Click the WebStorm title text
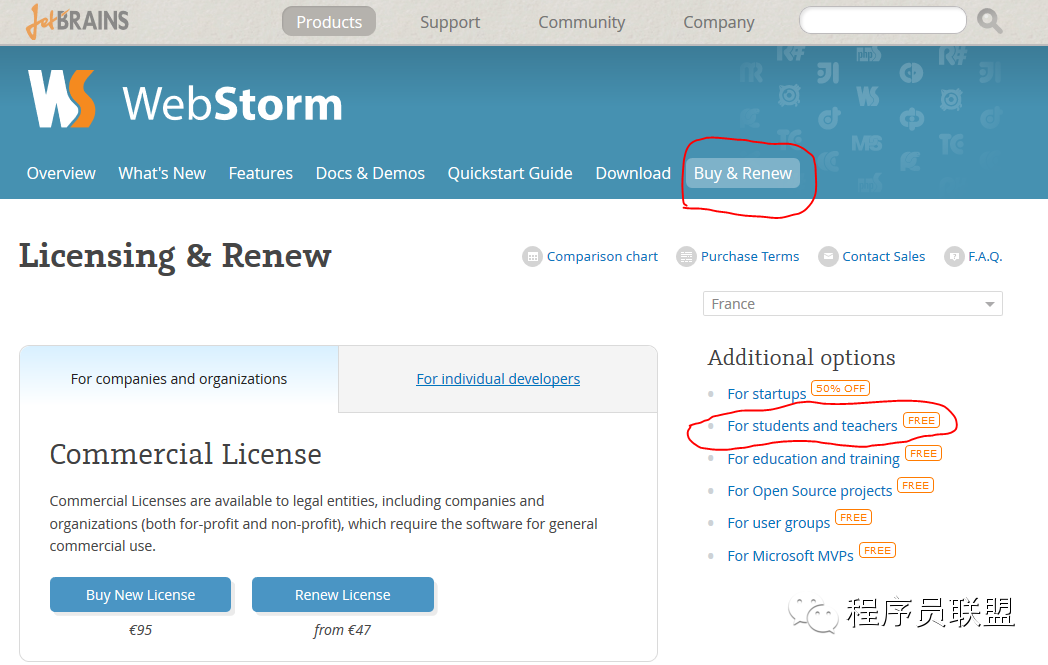This screenshot has height=665, width=1048. coord(232,104)
